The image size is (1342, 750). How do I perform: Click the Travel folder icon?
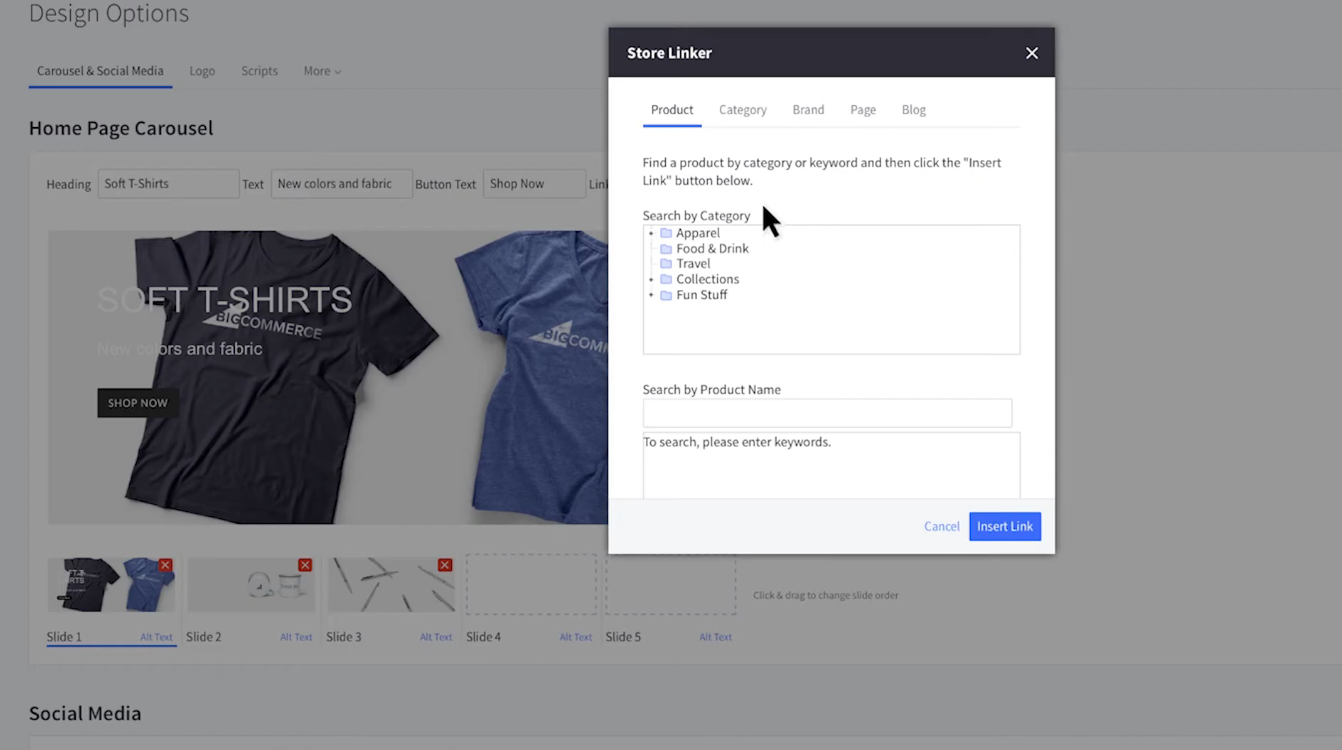point(666,264)
